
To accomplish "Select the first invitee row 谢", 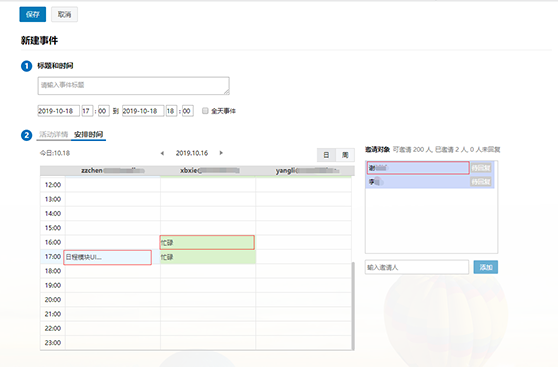I will [418, 168].
